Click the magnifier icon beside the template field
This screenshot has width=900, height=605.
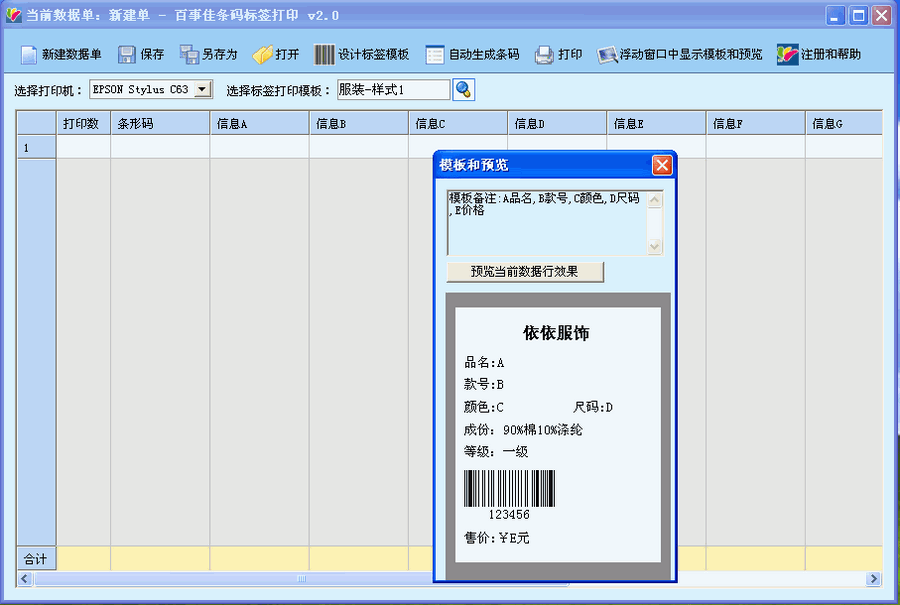(462, 89)
